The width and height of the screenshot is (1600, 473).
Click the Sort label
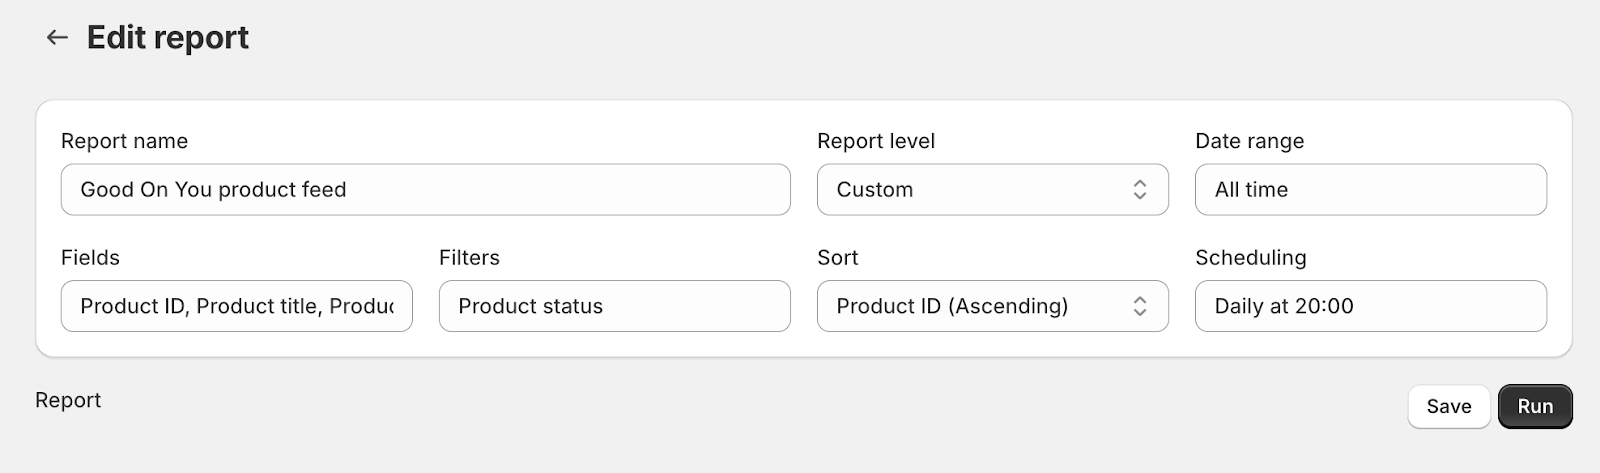(x=837, y=257)
